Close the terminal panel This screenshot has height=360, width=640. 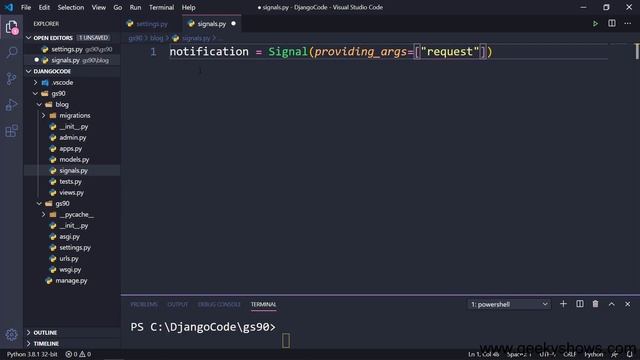click(x=627, y=304)
